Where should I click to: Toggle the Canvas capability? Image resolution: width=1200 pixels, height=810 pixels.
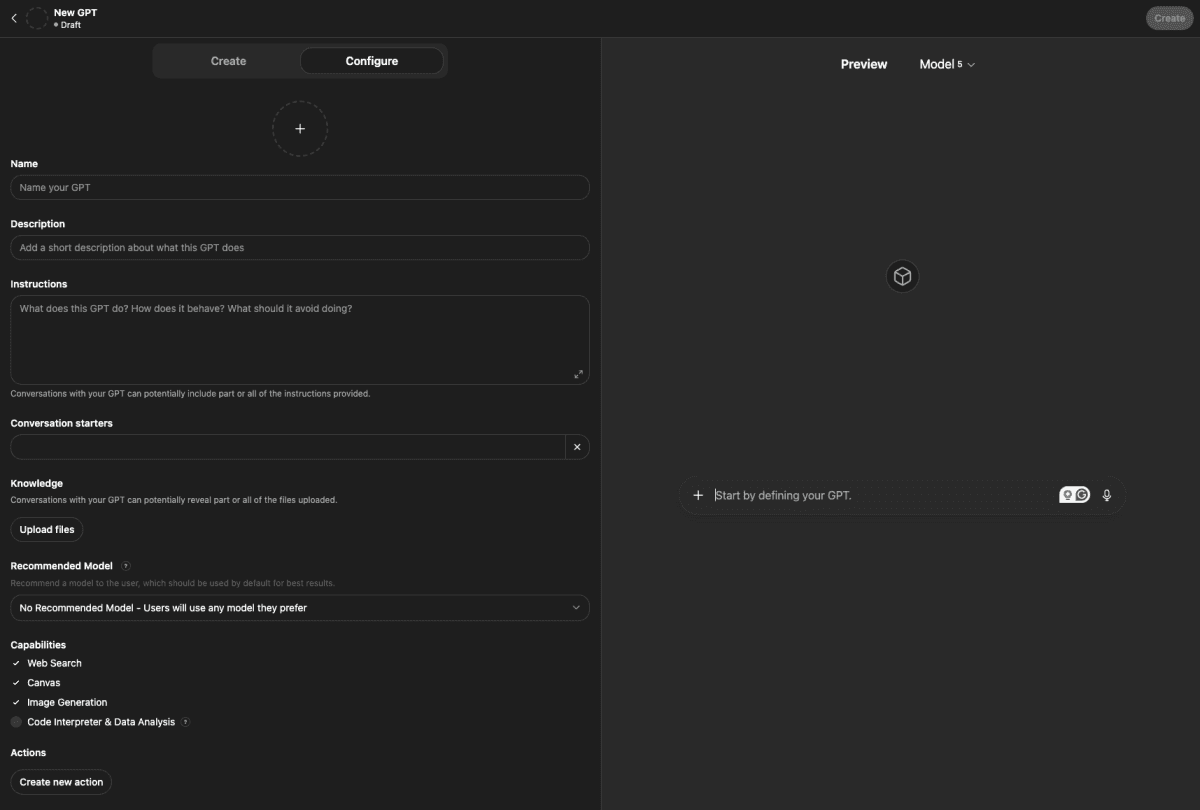[x=16, y=683]
